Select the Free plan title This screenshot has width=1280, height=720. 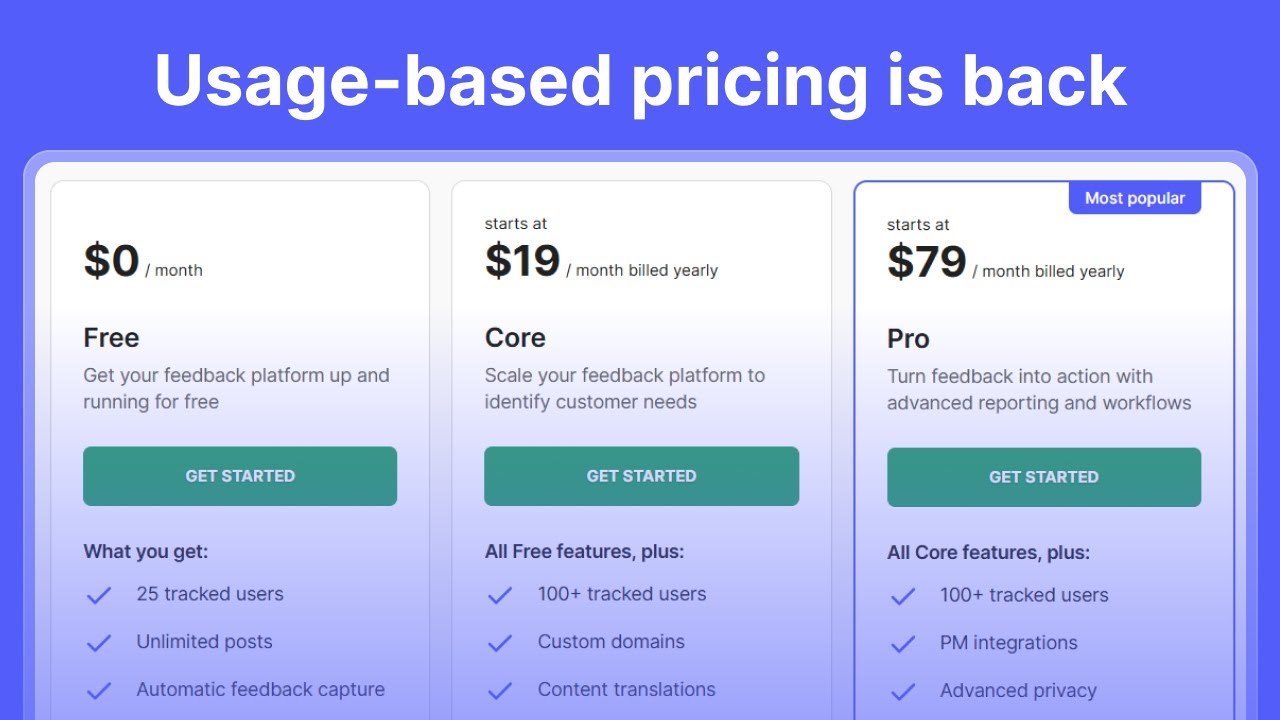(111, 338)
